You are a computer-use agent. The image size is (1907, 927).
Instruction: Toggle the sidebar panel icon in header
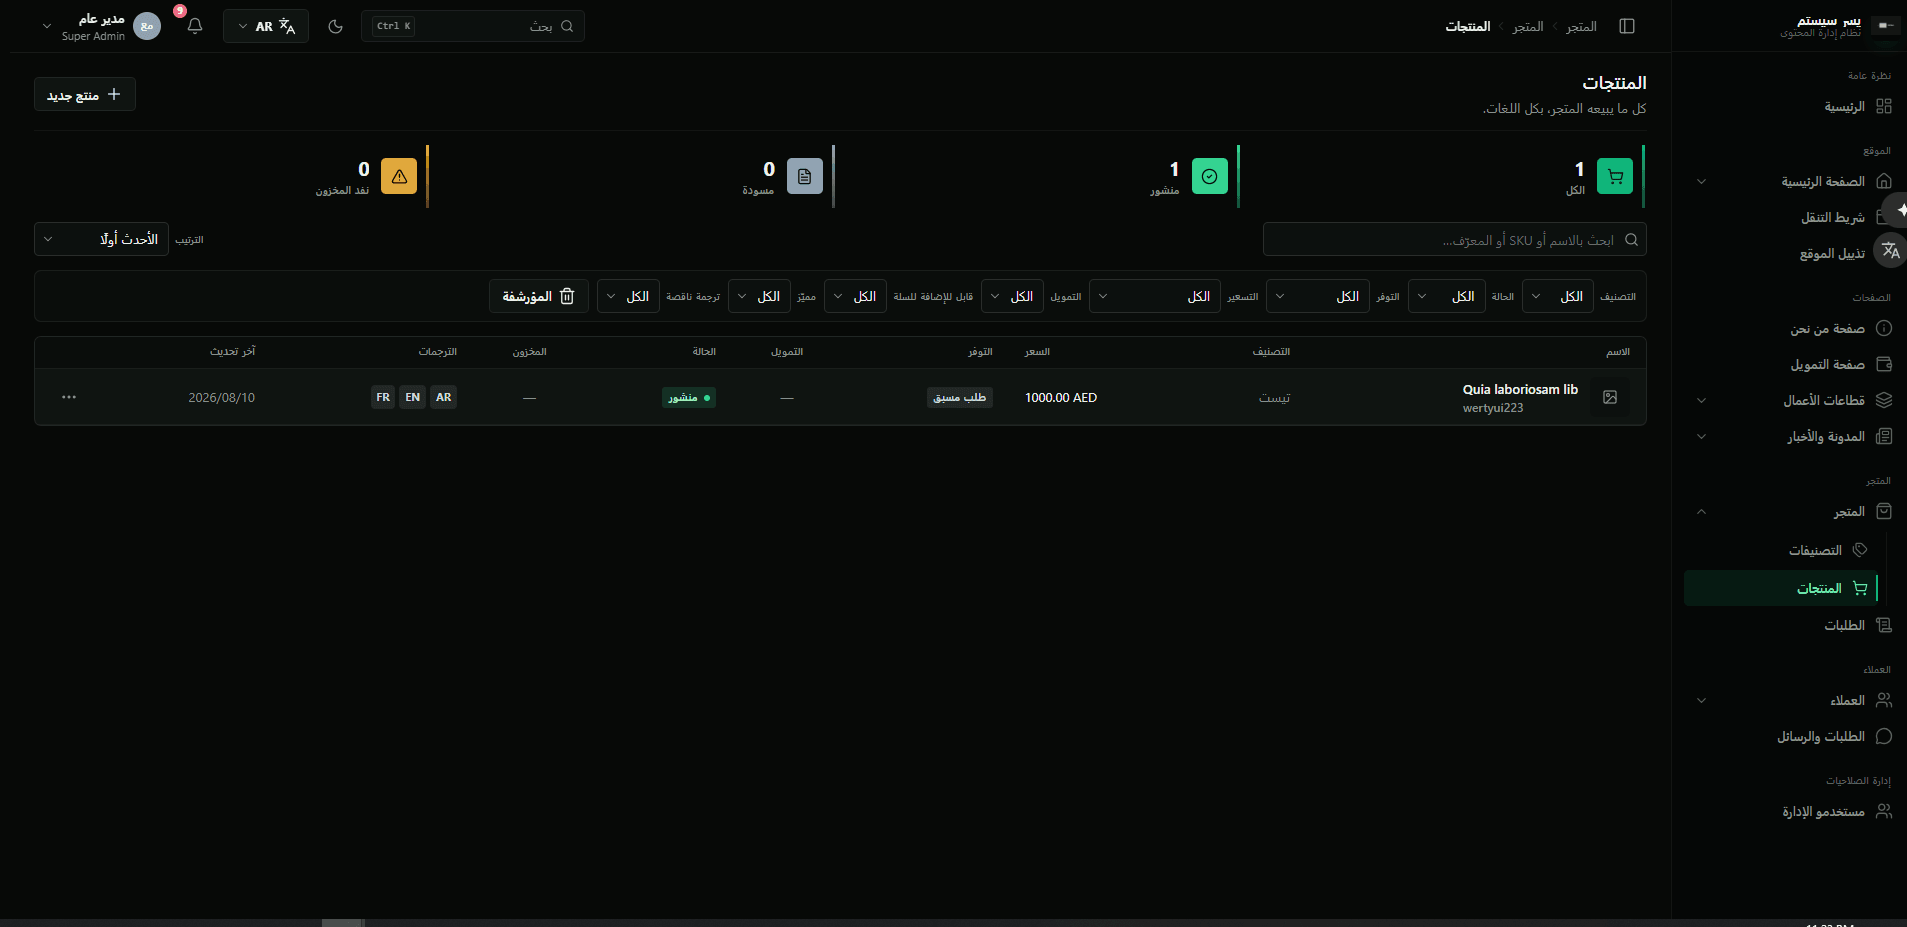pos(1627,26)
